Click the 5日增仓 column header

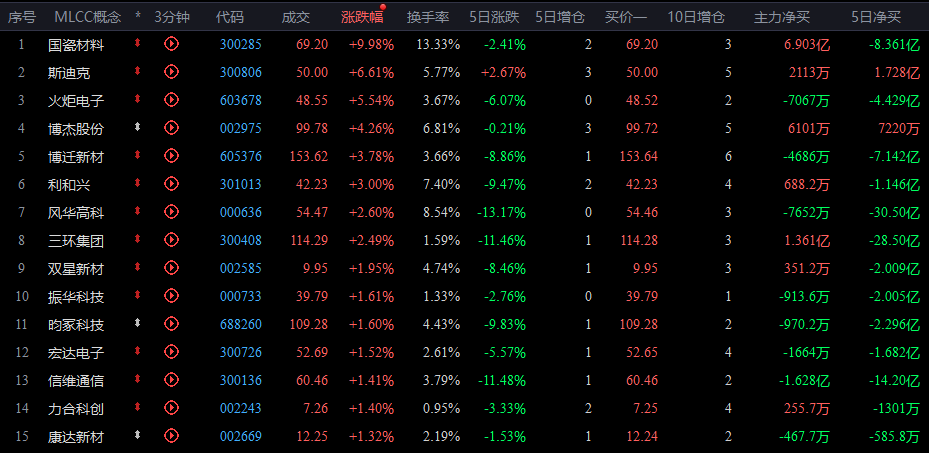(560, 17)
